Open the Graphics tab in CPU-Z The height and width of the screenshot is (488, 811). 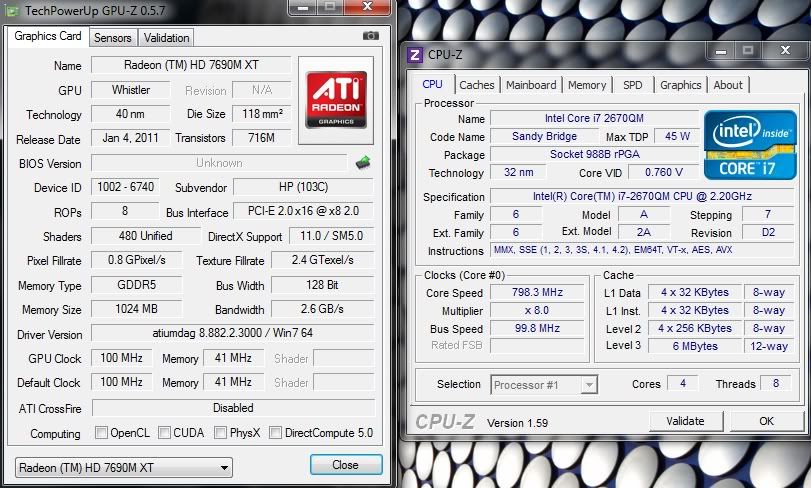(x=681, y=85)
